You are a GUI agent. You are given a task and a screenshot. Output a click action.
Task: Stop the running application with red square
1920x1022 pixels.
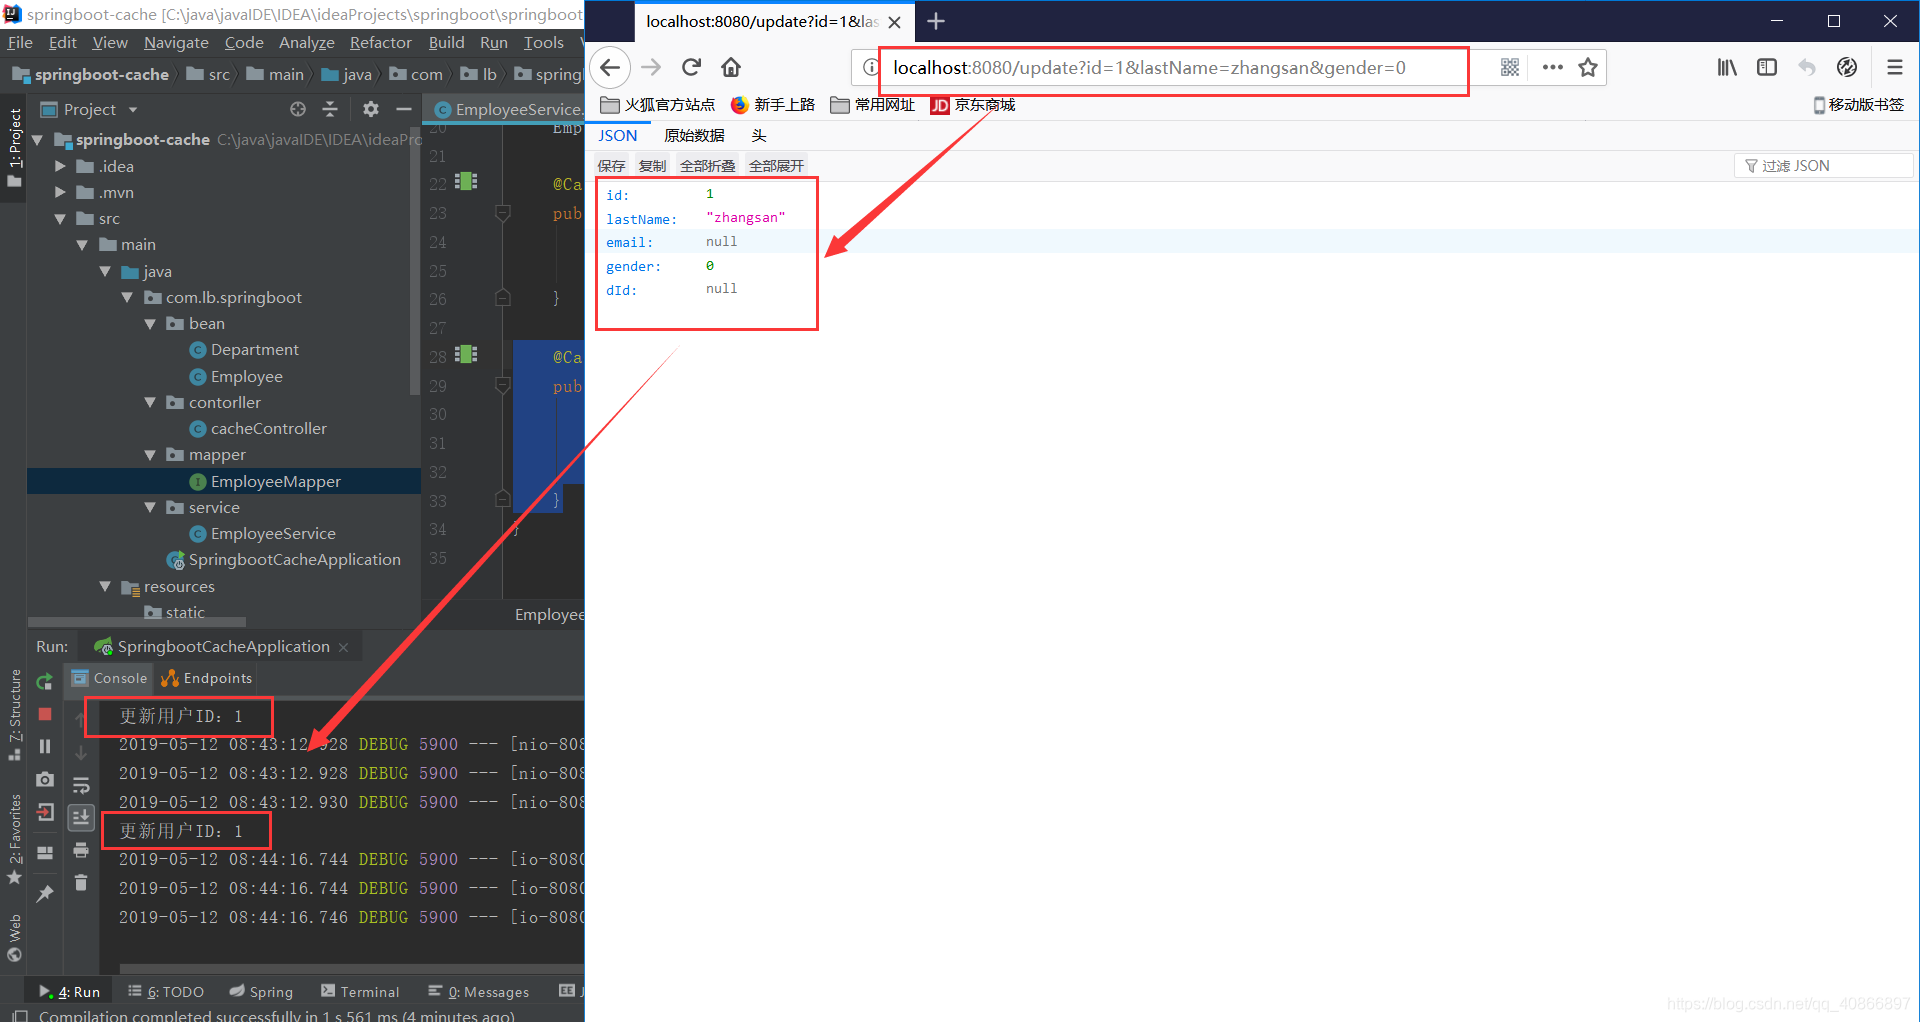pyautogui.click(x=45, y=714)
